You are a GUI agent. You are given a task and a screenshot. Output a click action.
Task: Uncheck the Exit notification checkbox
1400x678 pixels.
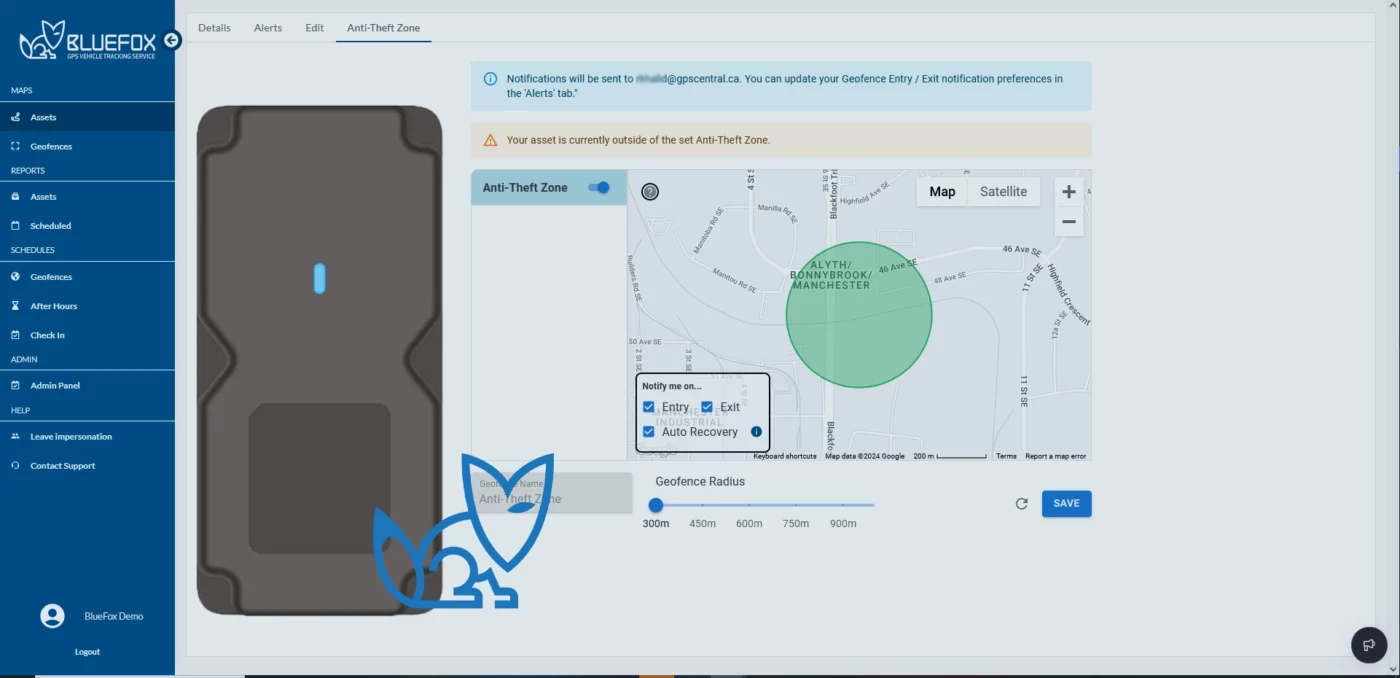click(x=707, y=406)
